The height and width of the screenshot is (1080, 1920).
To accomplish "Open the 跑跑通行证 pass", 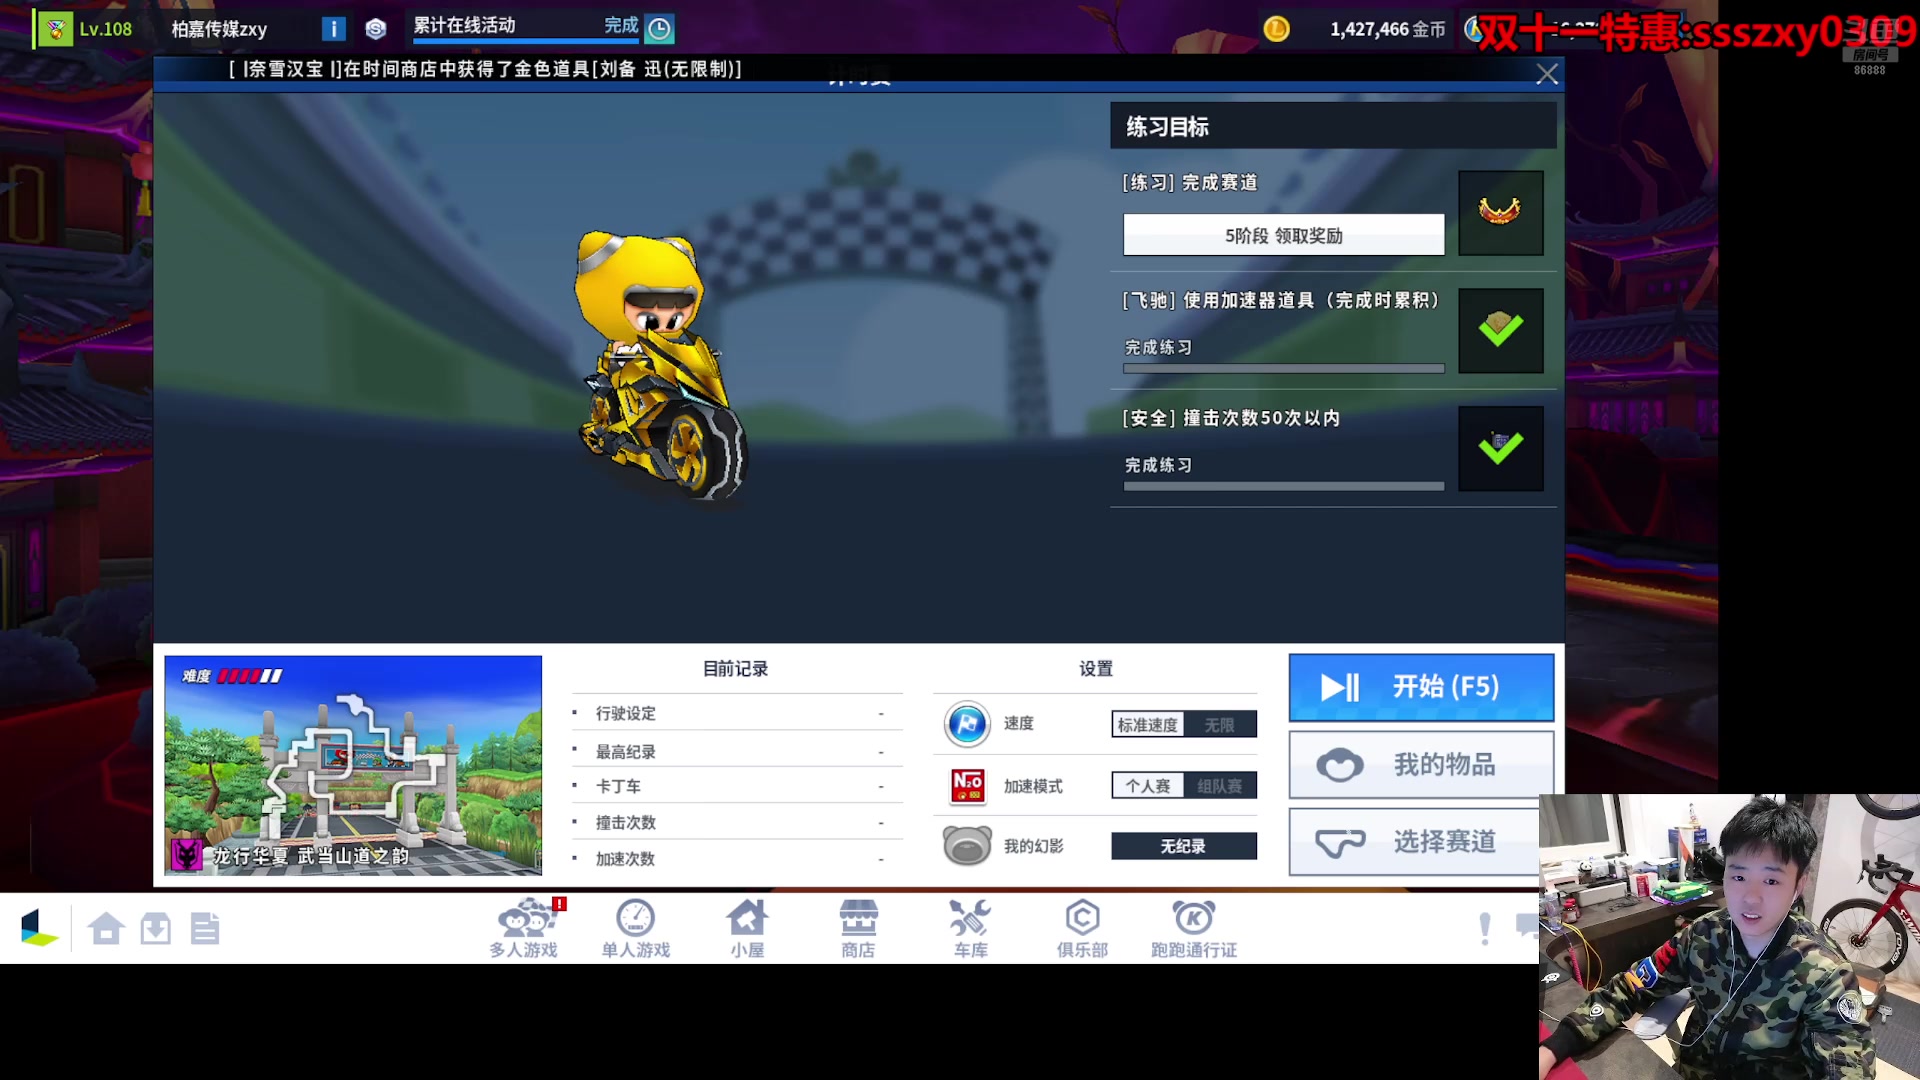I will coord(1192,927).
